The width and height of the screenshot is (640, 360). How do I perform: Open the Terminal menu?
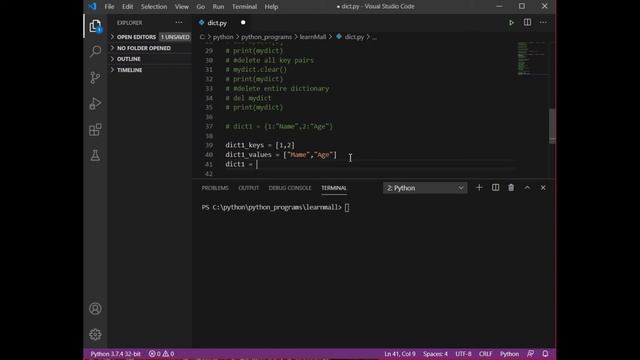tap(244, 7)
